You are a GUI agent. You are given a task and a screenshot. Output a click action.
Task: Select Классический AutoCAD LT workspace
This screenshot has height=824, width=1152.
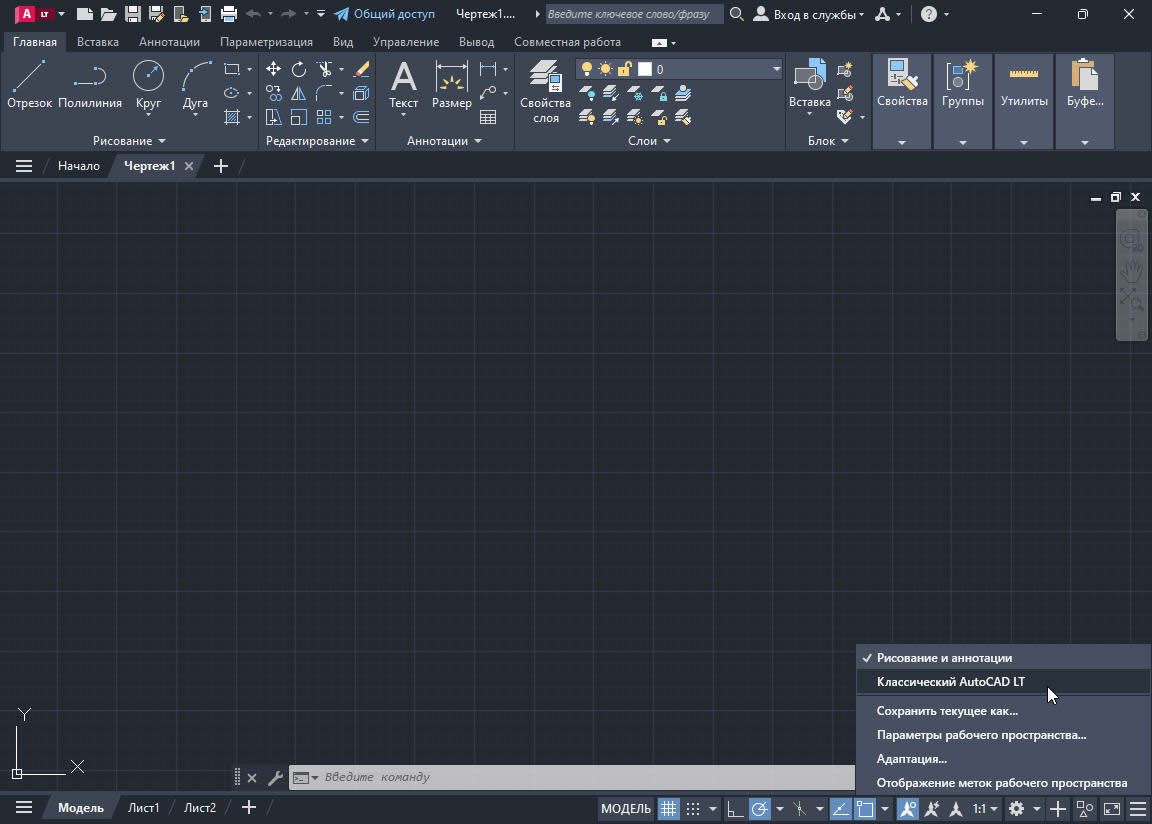point(948,682)
